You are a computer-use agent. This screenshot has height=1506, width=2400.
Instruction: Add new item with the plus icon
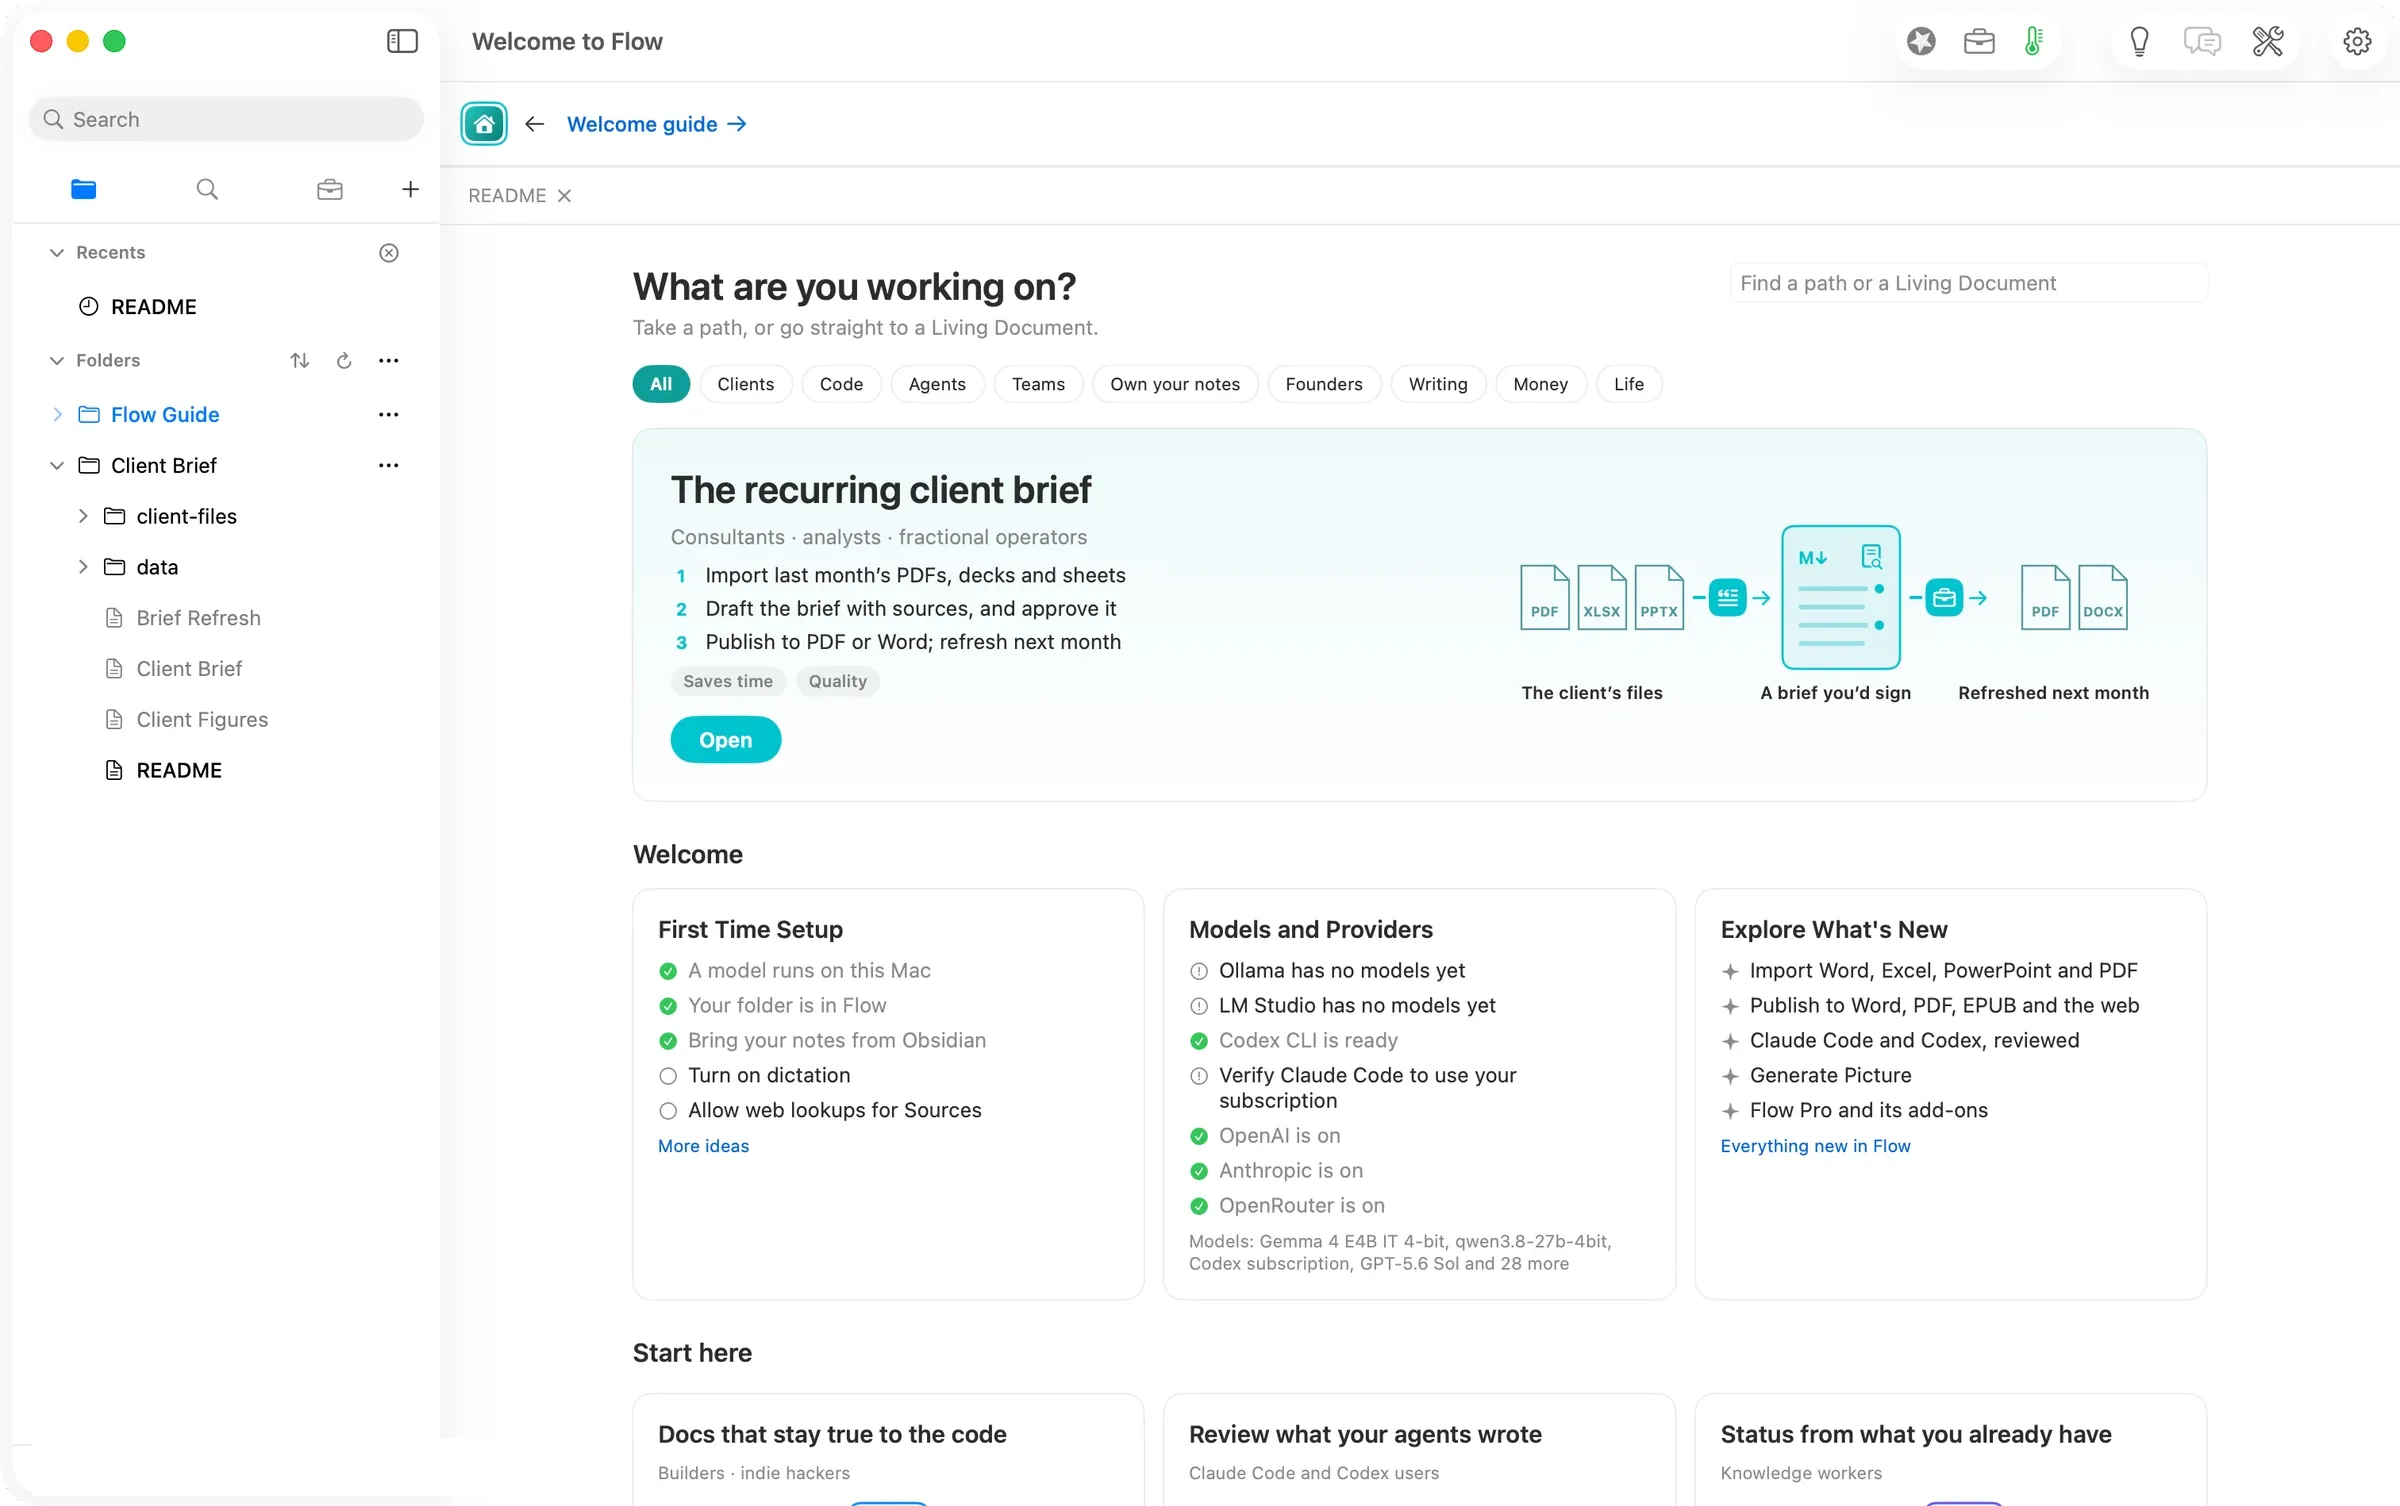[x=410, y=189]
